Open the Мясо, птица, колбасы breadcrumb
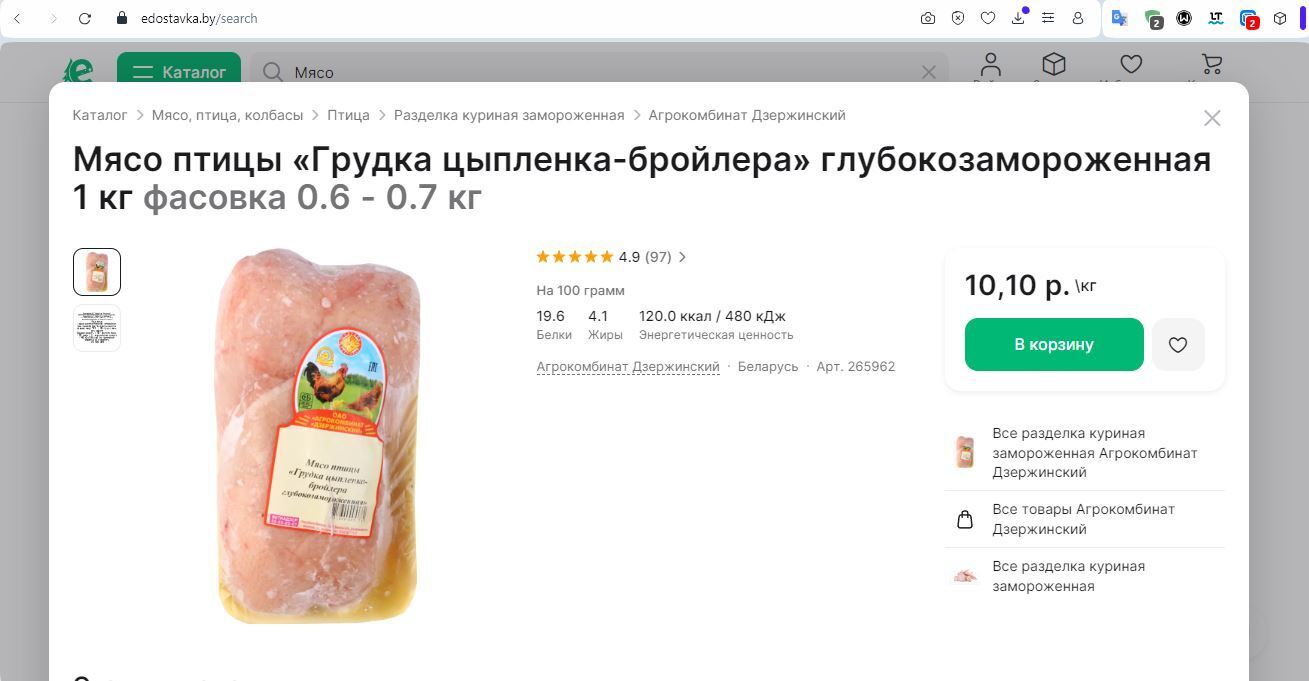 point(227,115)
